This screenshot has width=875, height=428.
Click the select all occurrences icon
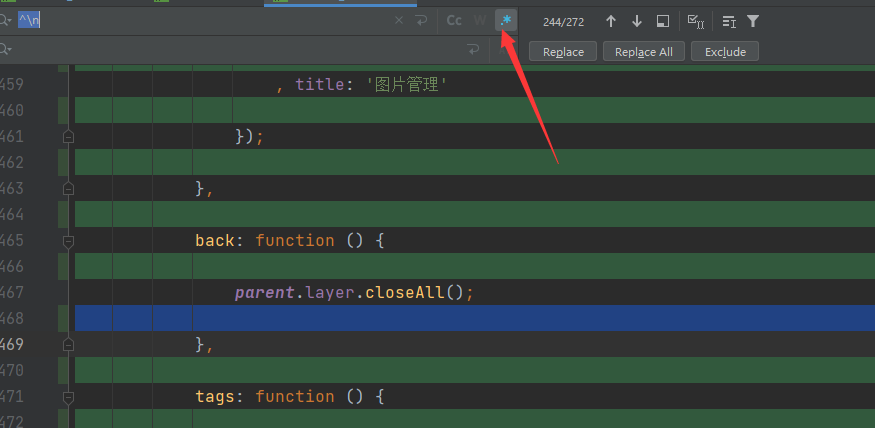tap(695, 21)
